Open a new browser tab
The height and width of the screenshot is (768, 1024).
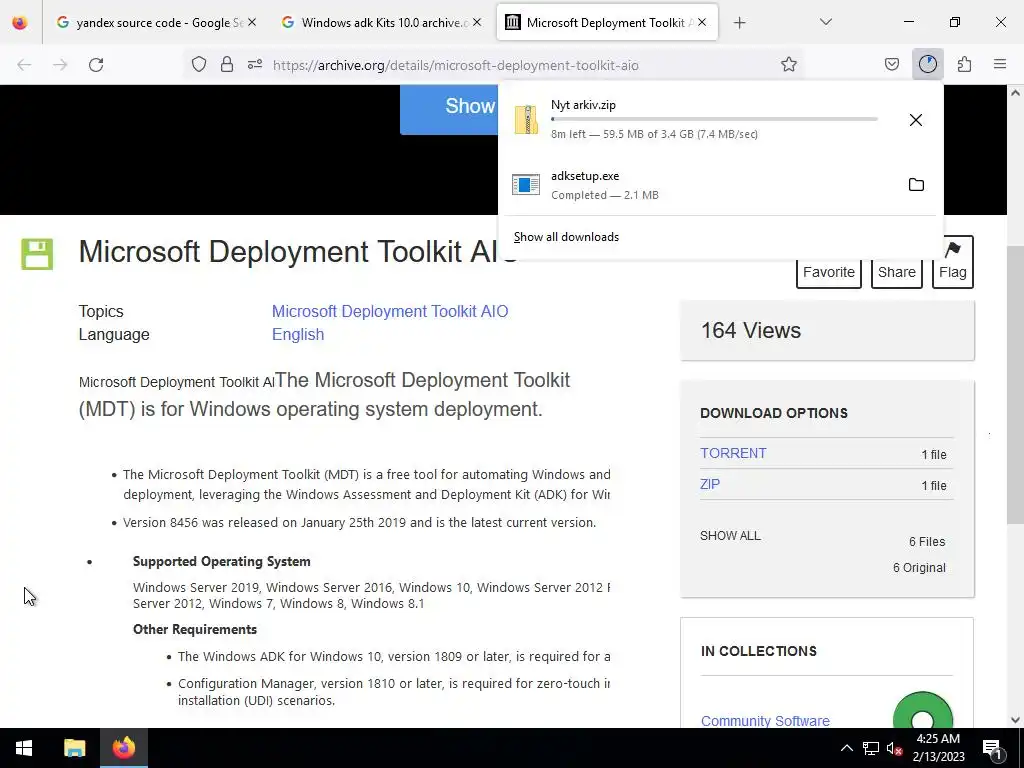coord(739,23)
